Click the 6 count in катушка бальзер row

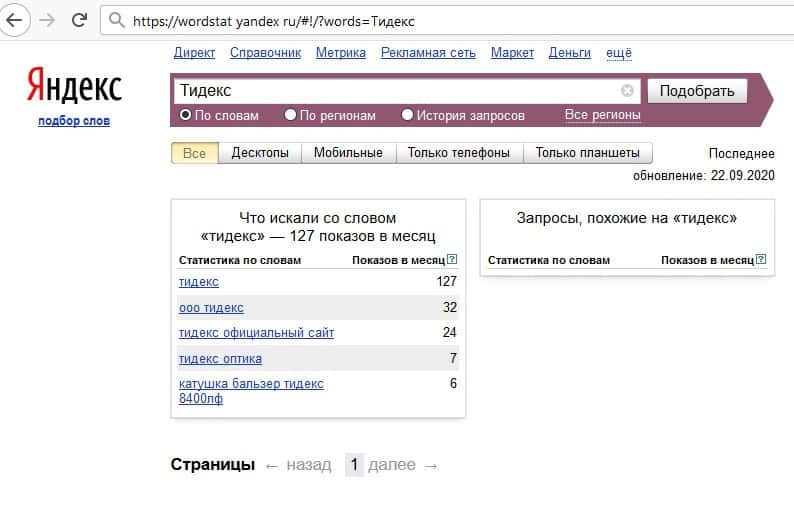[453, 384]
